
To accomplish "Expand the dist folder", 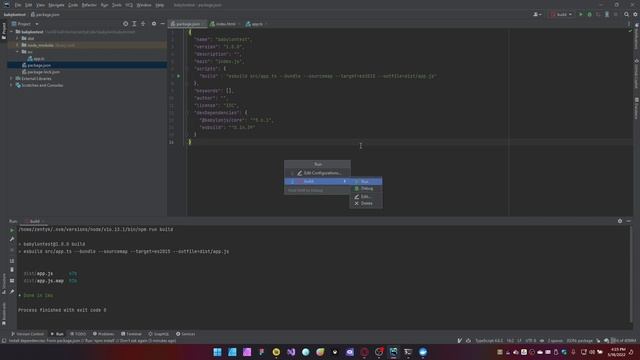I will pos(18,38).
